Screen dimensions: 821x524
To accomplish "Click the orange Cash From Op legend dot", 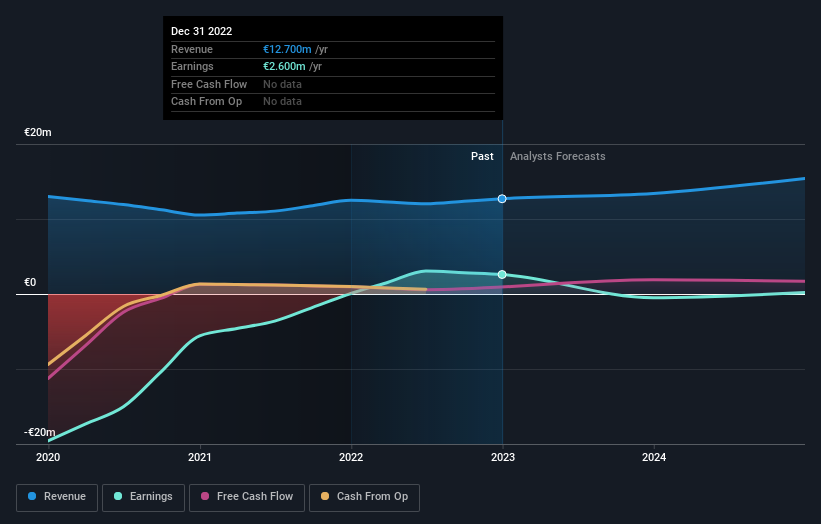I will point(325,496).
